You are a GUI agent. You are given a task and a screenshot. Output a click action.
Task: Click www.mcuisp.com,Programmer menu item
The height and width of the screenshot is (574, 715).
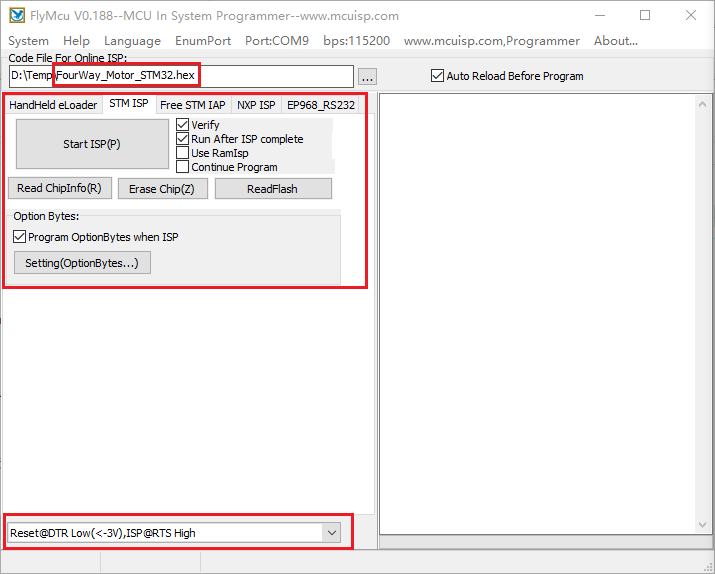(492, 41)
